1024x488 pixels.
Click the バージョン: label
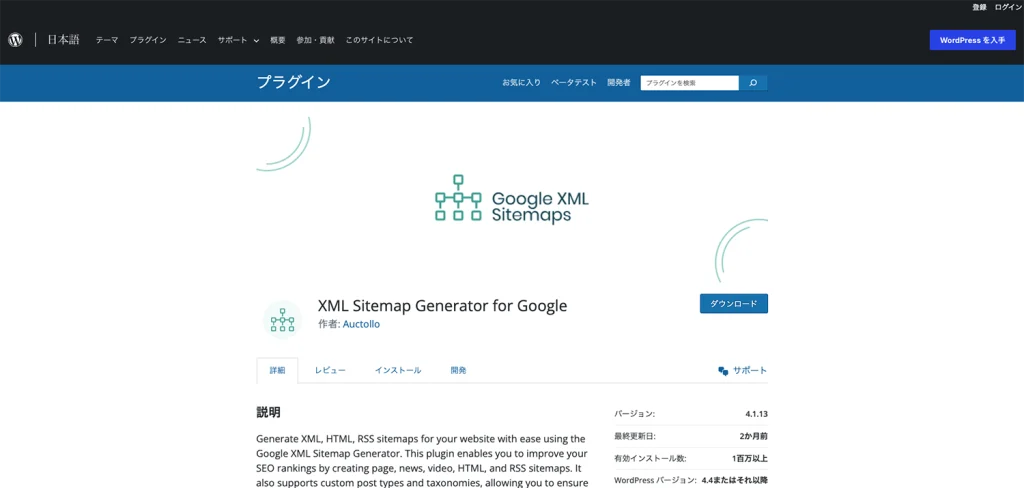[x=635, y=414]
